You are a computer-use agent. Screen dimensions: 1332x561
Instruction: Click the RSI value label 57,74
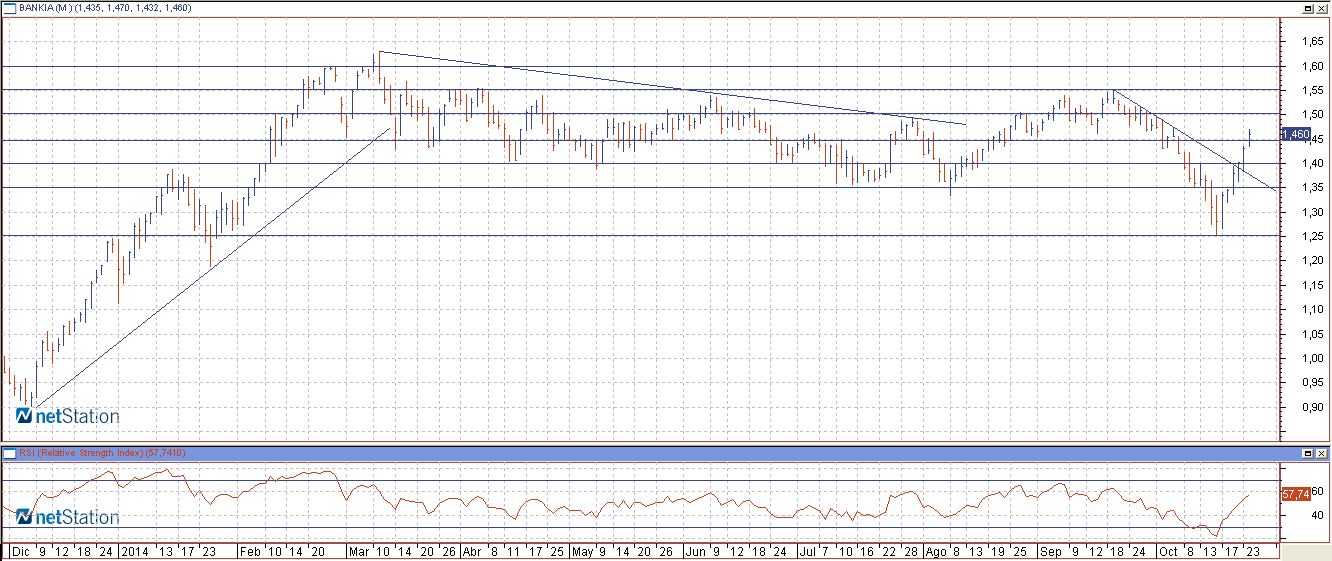tap(1295, 494)
